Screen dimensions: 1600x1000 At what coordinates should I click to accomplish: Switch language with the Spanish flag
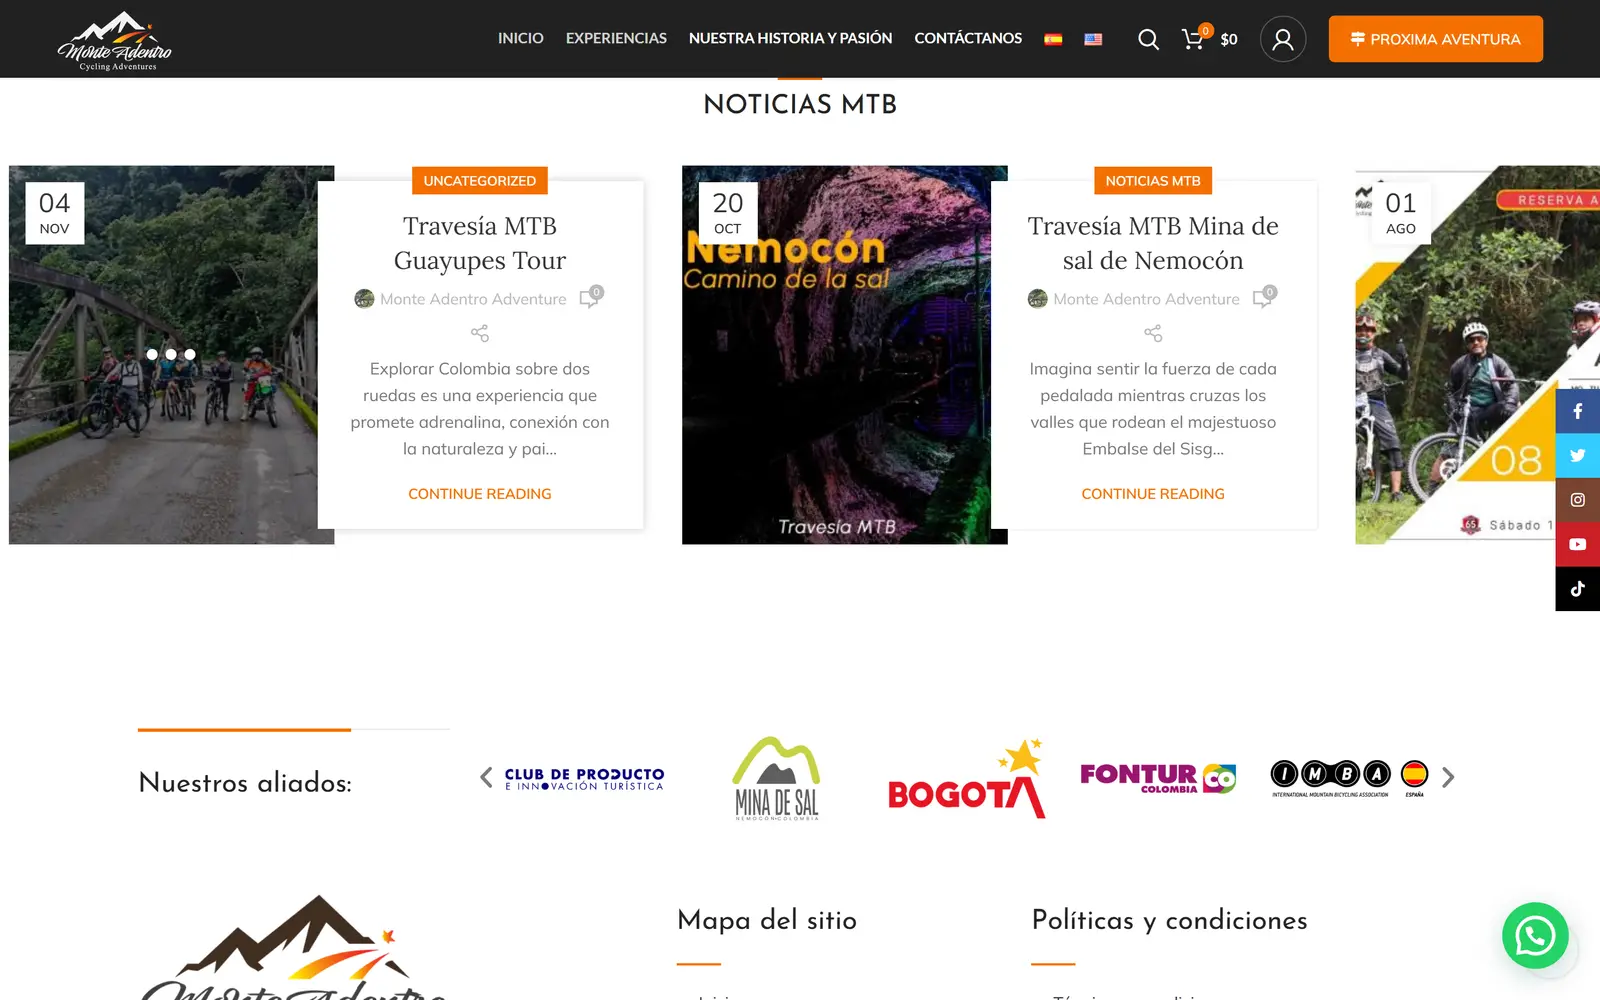1053,39
